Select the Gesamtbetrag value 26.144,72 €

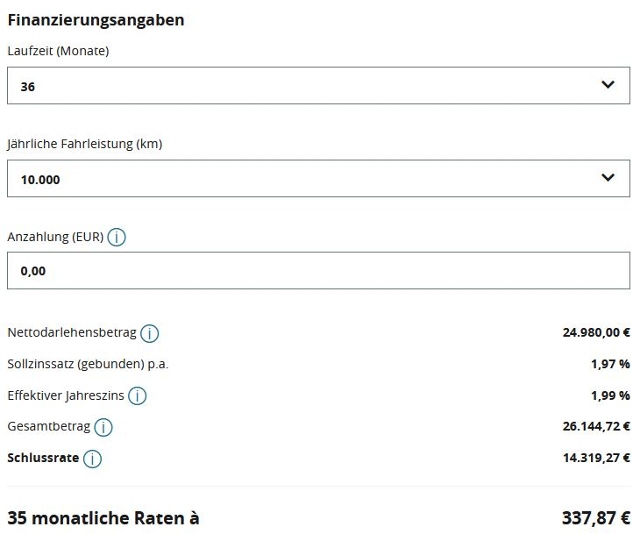pyautogui.click(x=596, y=426)
